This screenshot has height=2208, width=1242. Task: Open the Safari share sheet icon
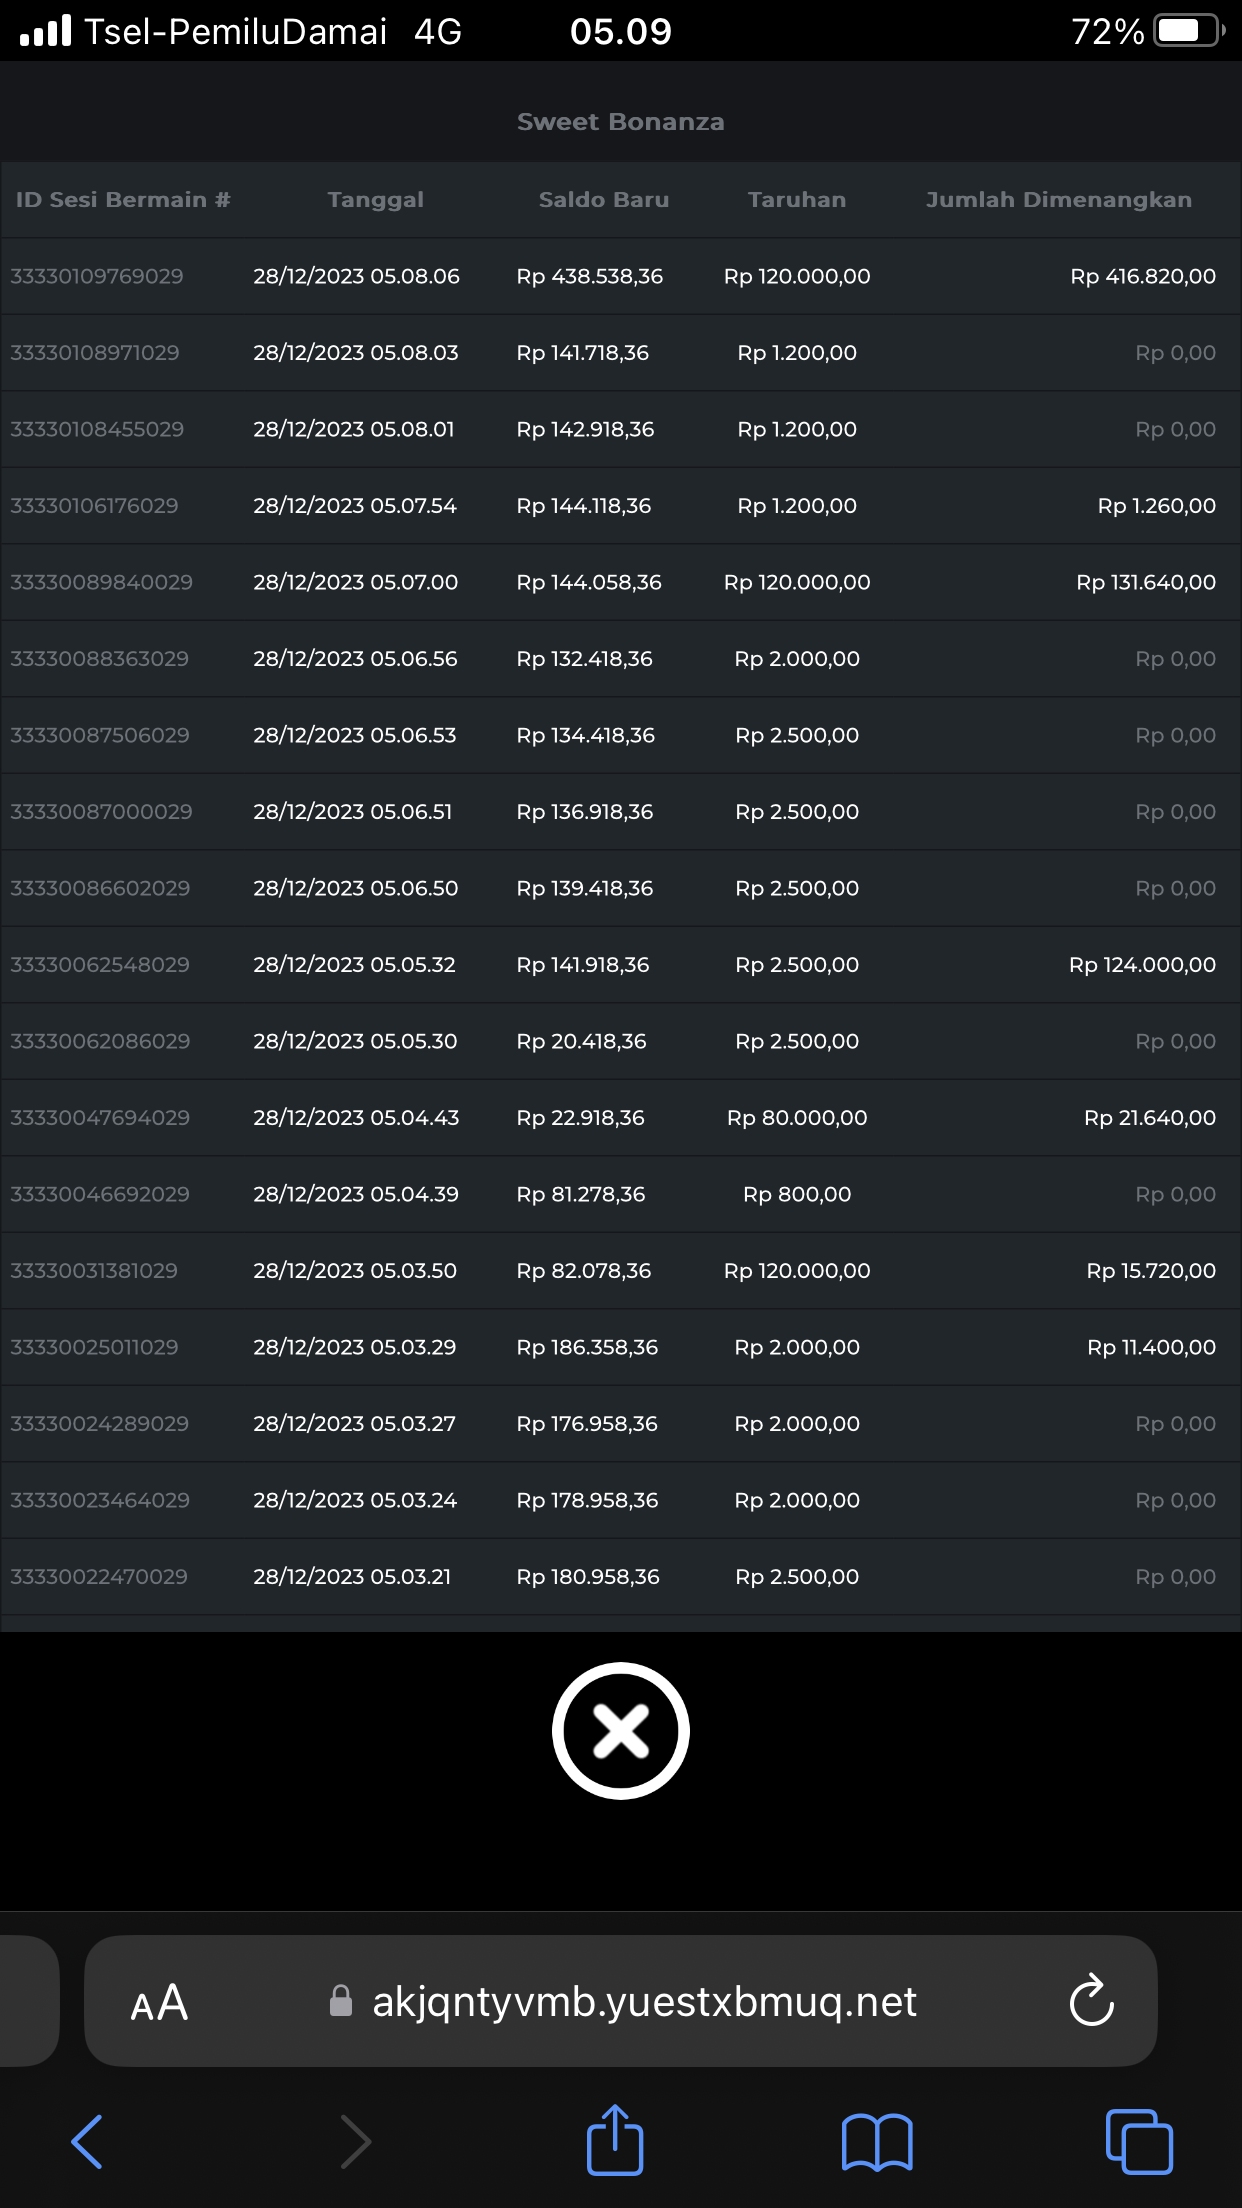pos(615,2141)
